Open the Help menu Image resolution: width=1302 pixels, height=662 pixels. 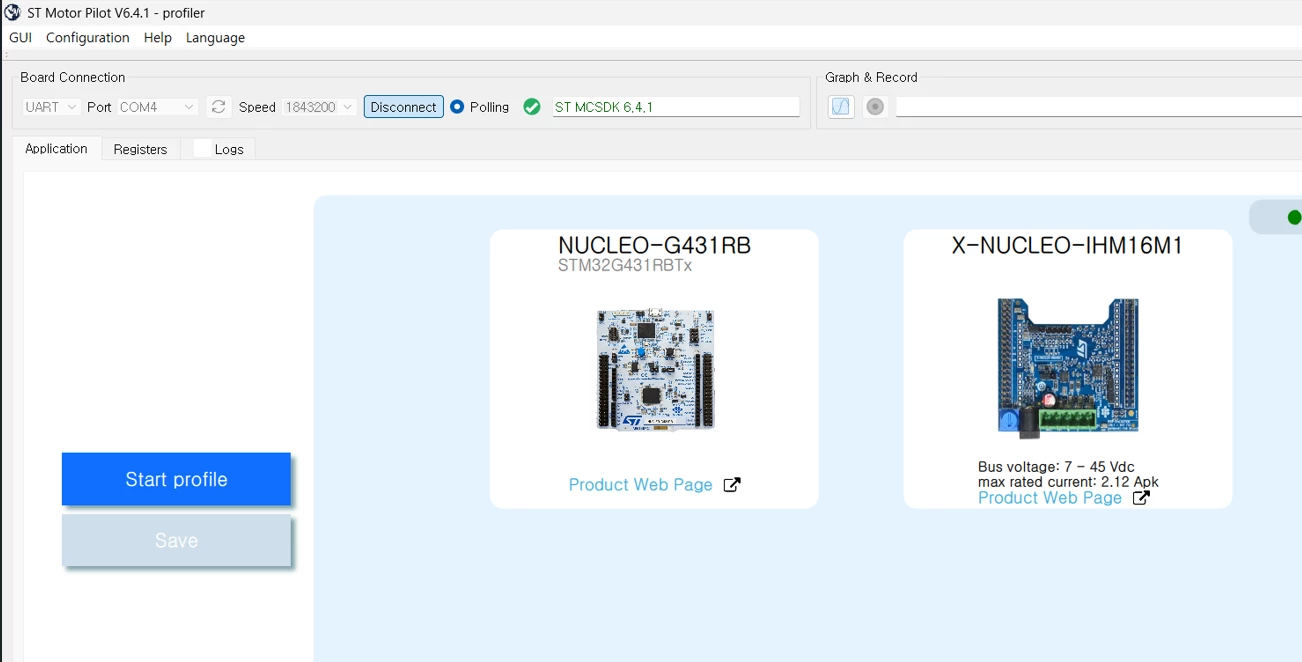point(158,38)
